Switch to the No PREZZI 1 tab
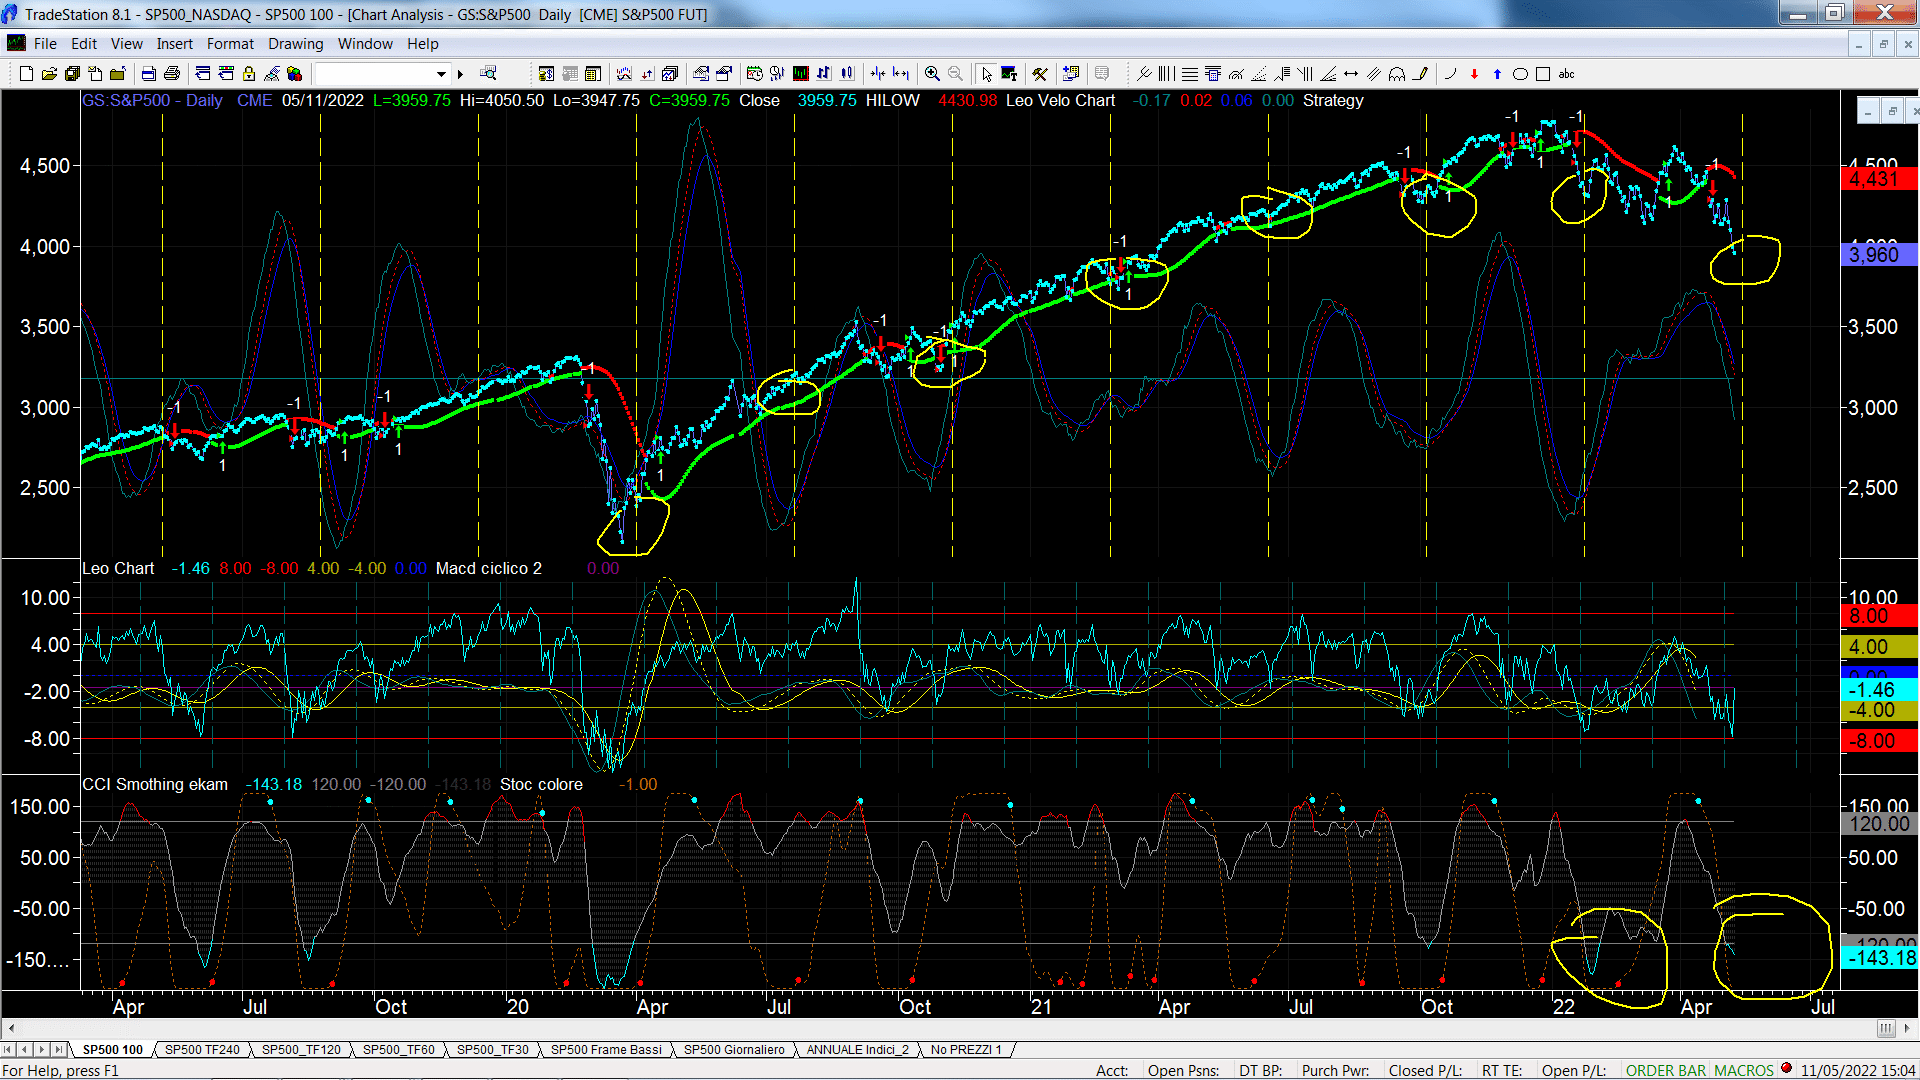This screenshot has height=1080, width=1920. tap(965, 1050)
